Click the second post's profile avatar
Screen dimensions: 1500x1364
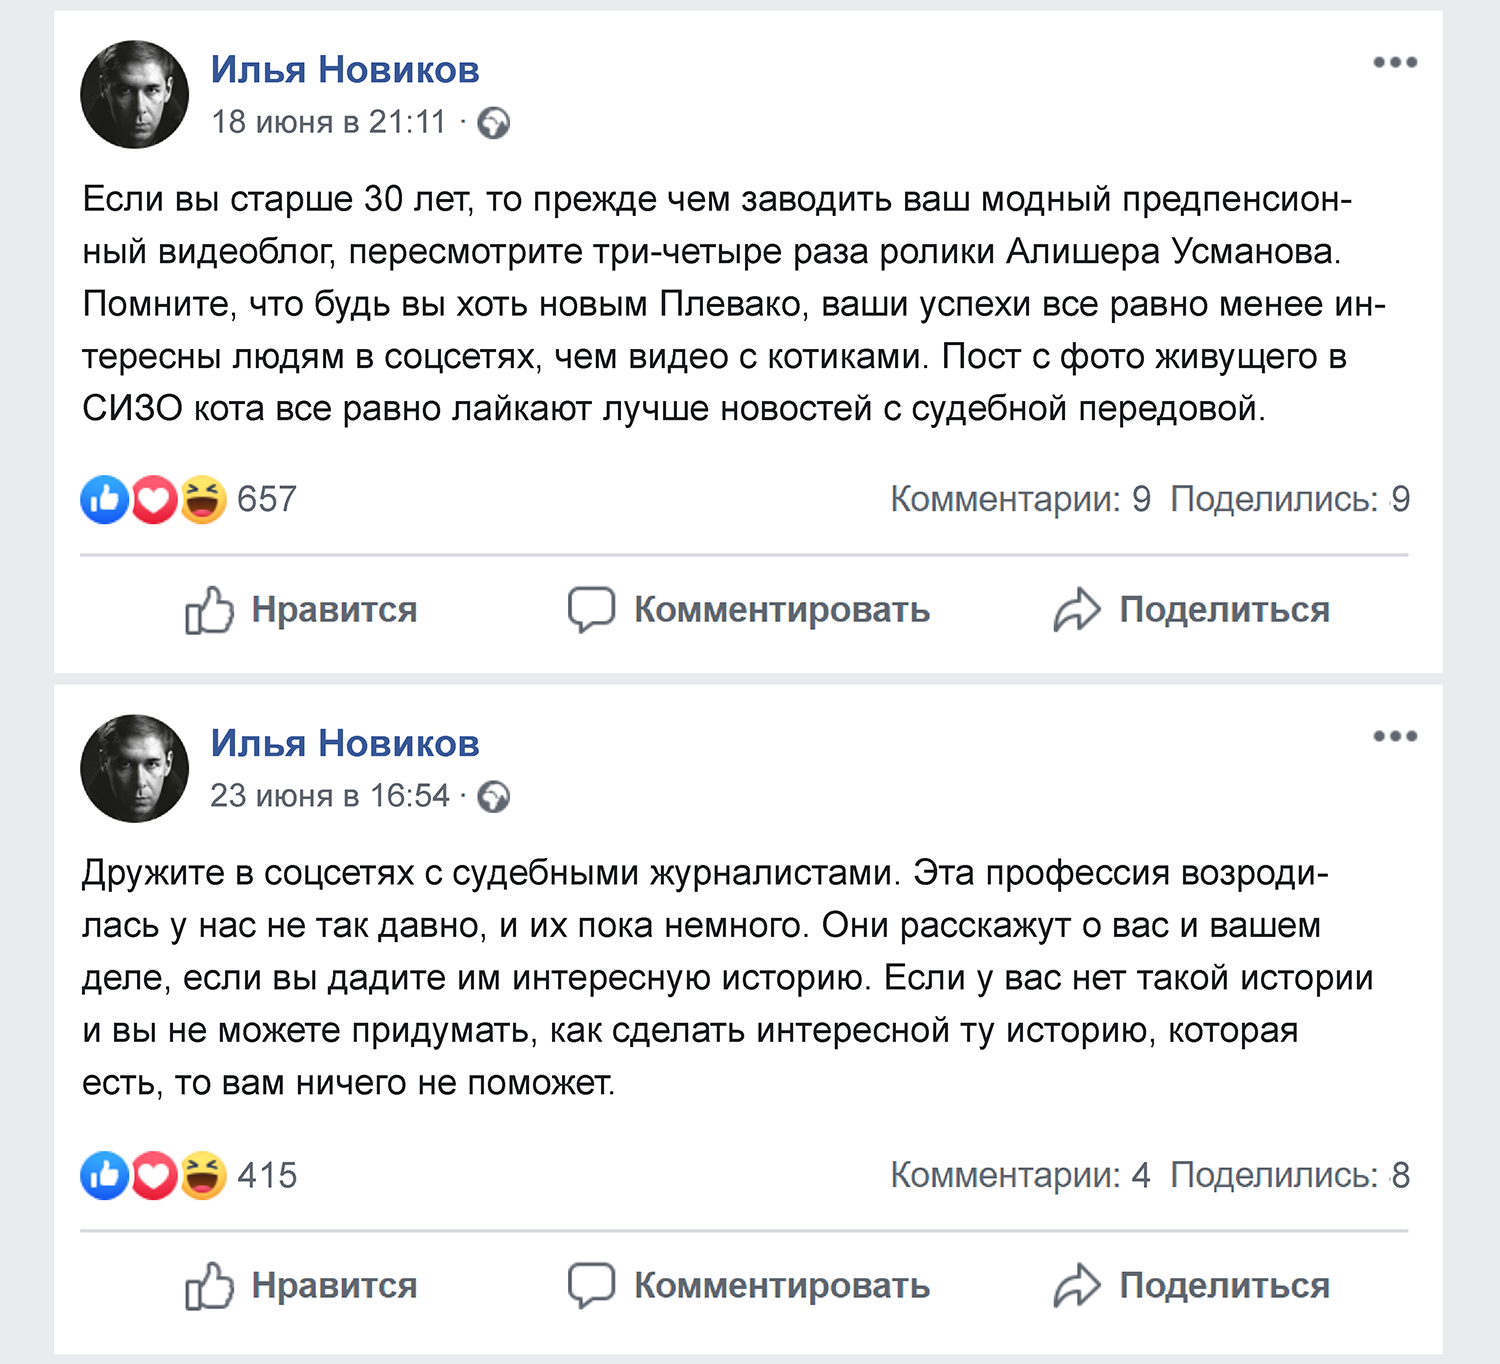134,769
